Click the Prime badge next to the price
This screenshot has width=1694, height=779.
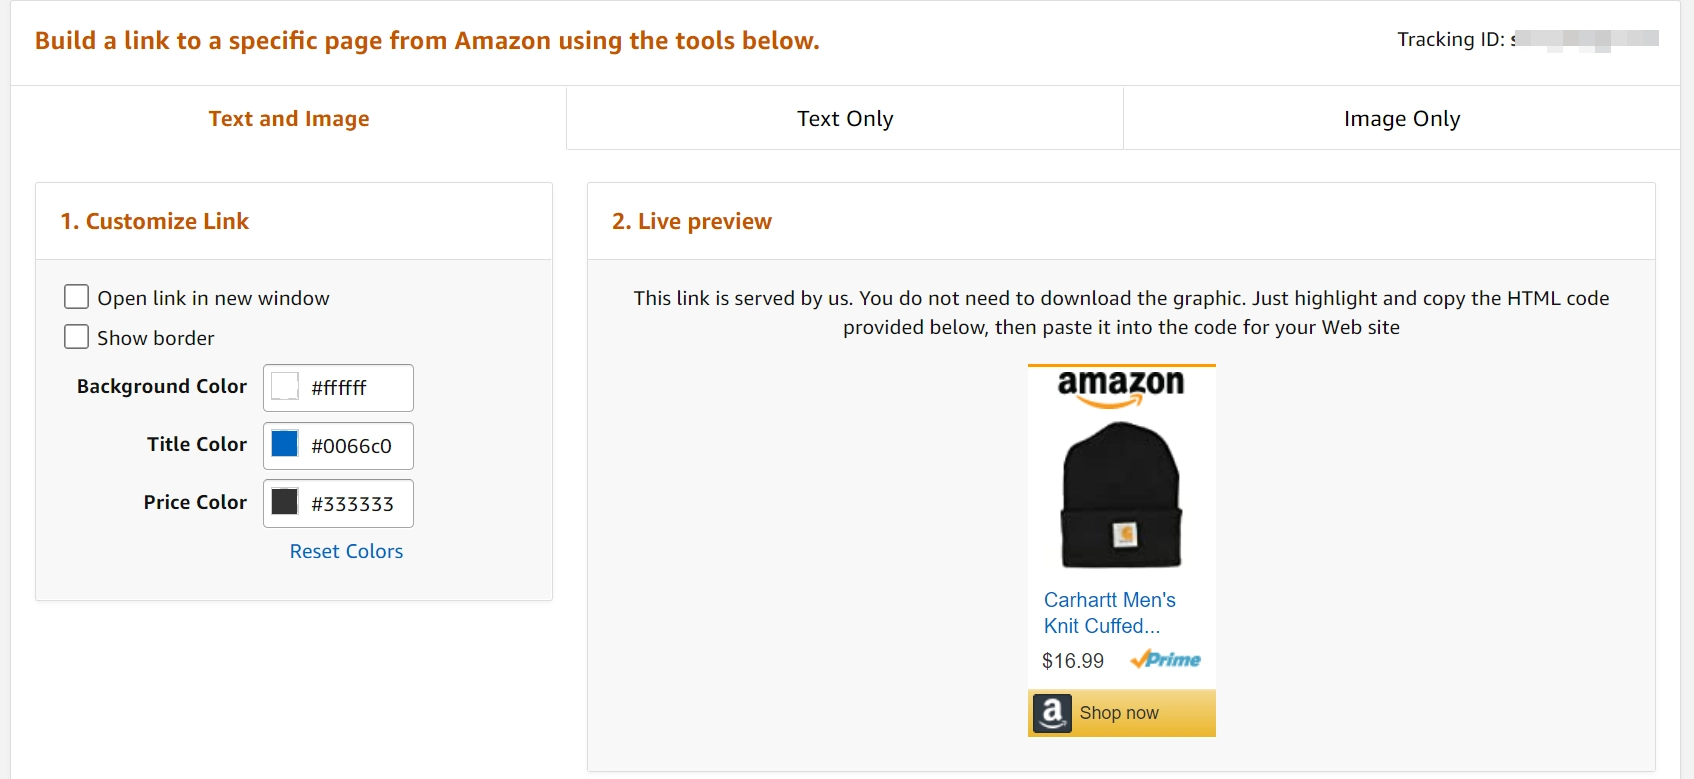1166,660
